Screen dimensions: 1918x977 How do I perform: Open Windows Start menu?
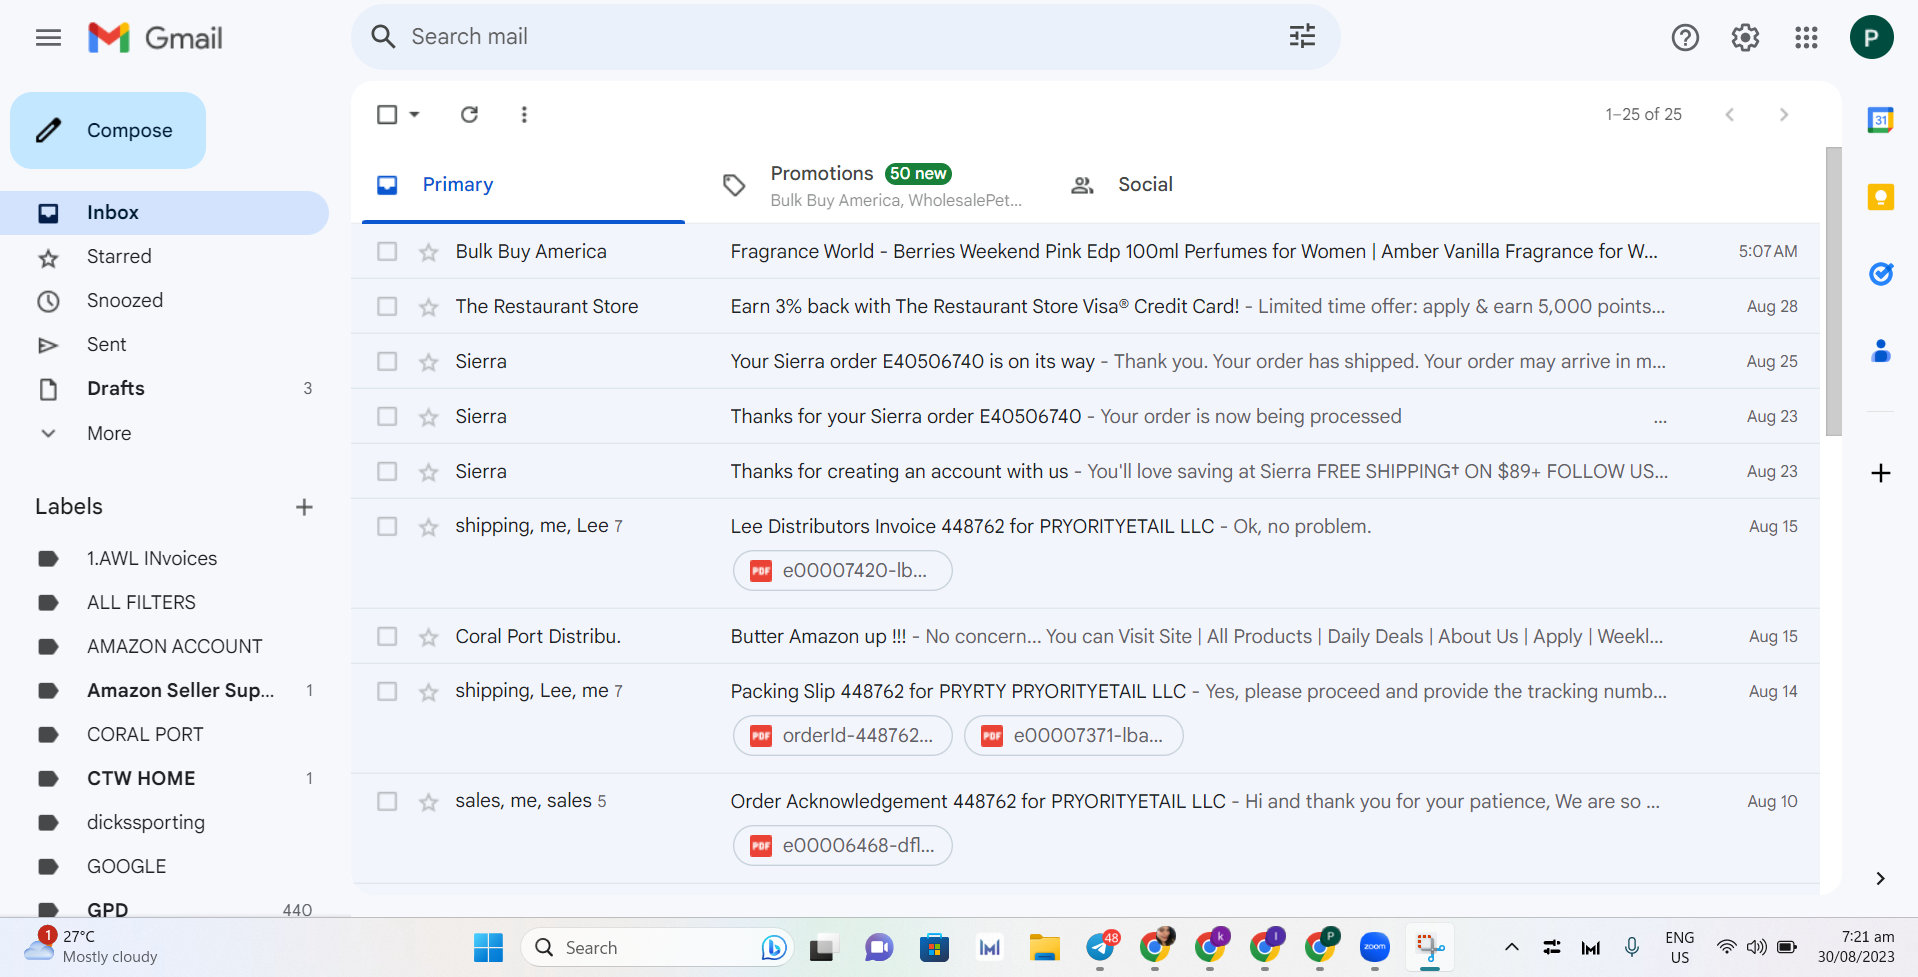[488, 947]
